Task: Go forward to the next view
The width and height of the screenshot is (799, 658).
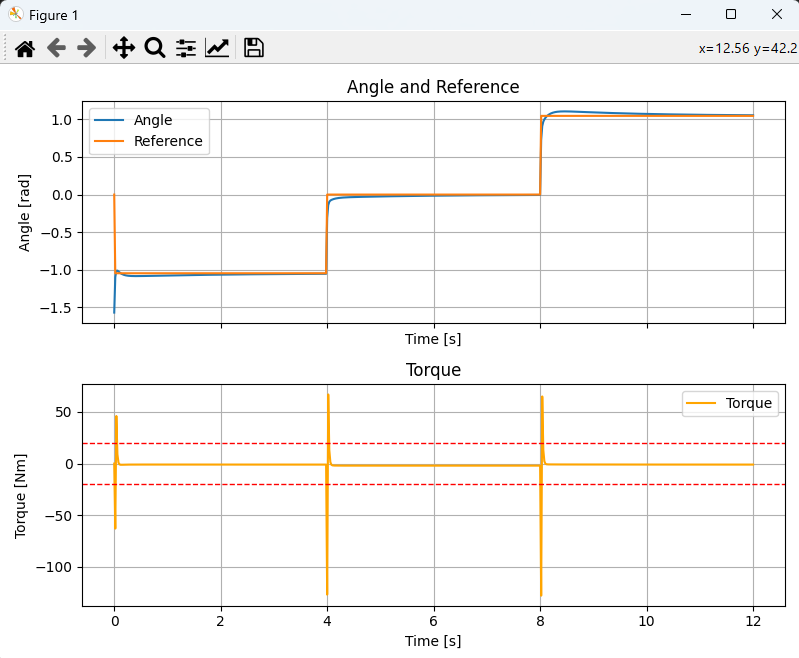Action: 87,48
